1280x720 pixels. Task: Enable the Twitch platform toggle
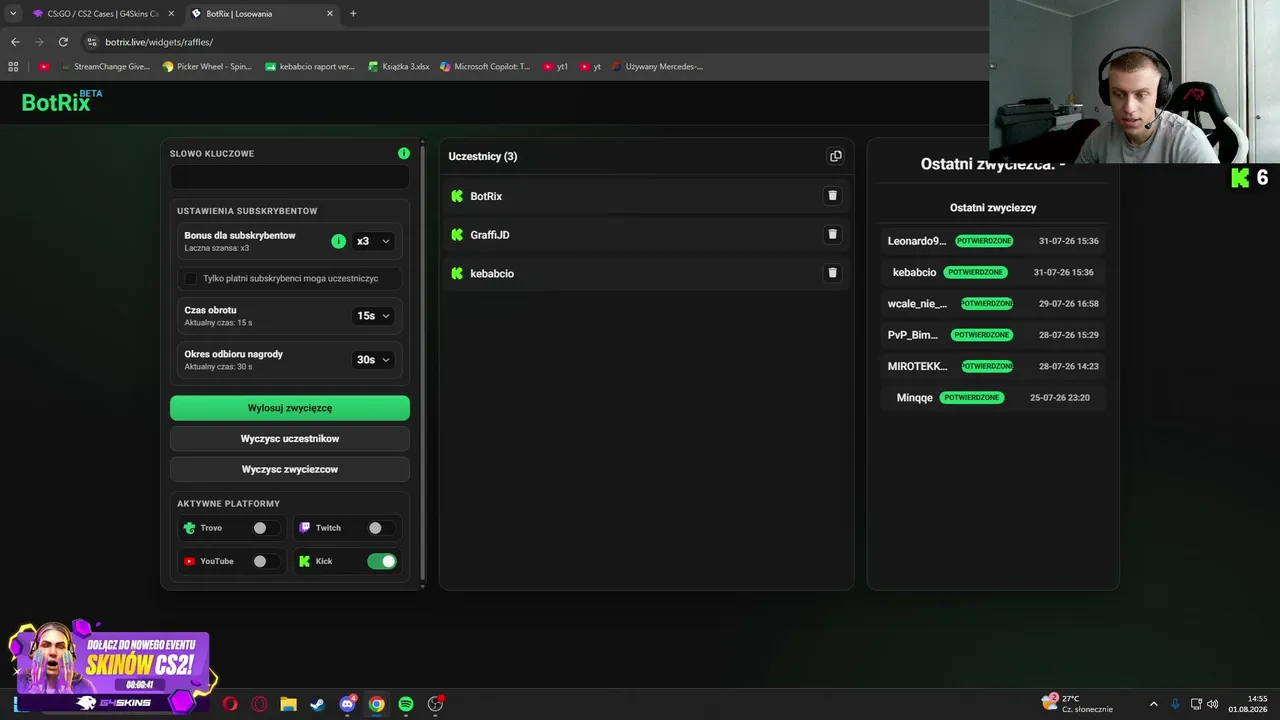[x=382, y=528]
